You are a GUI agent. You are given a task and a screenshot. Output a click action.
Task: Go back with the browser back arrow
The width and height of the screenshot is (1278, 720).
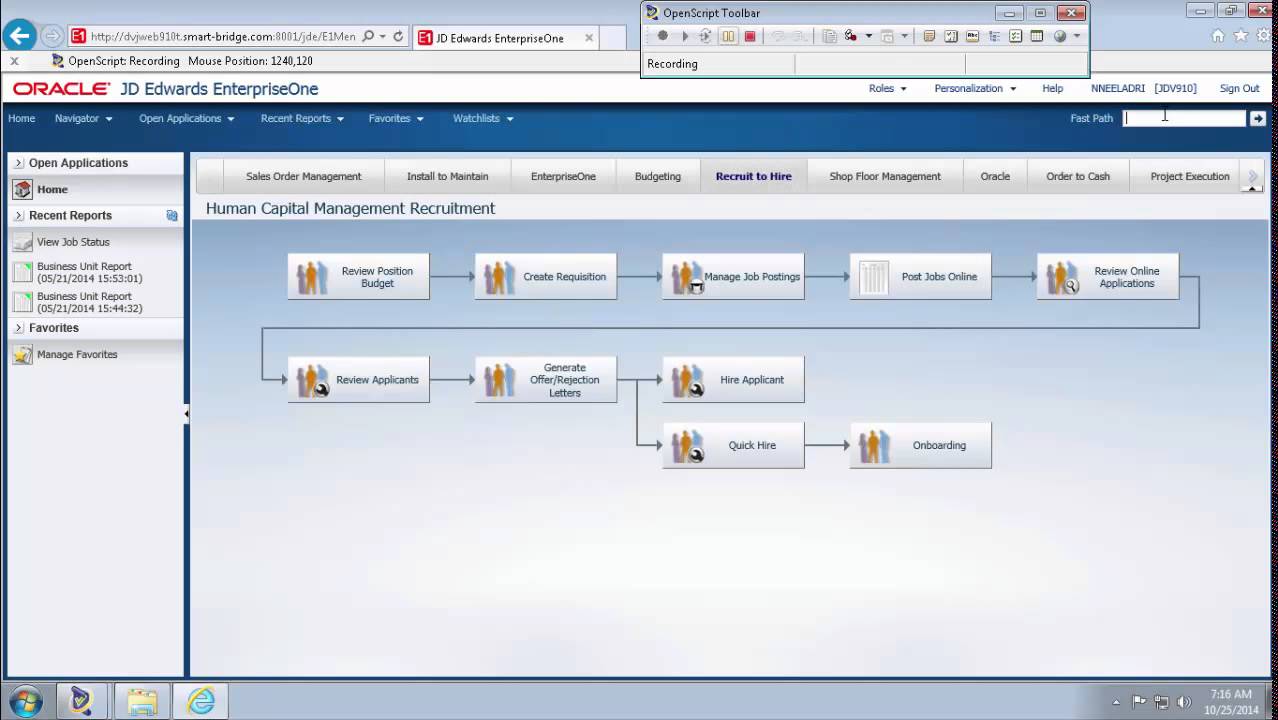(19, 36)
